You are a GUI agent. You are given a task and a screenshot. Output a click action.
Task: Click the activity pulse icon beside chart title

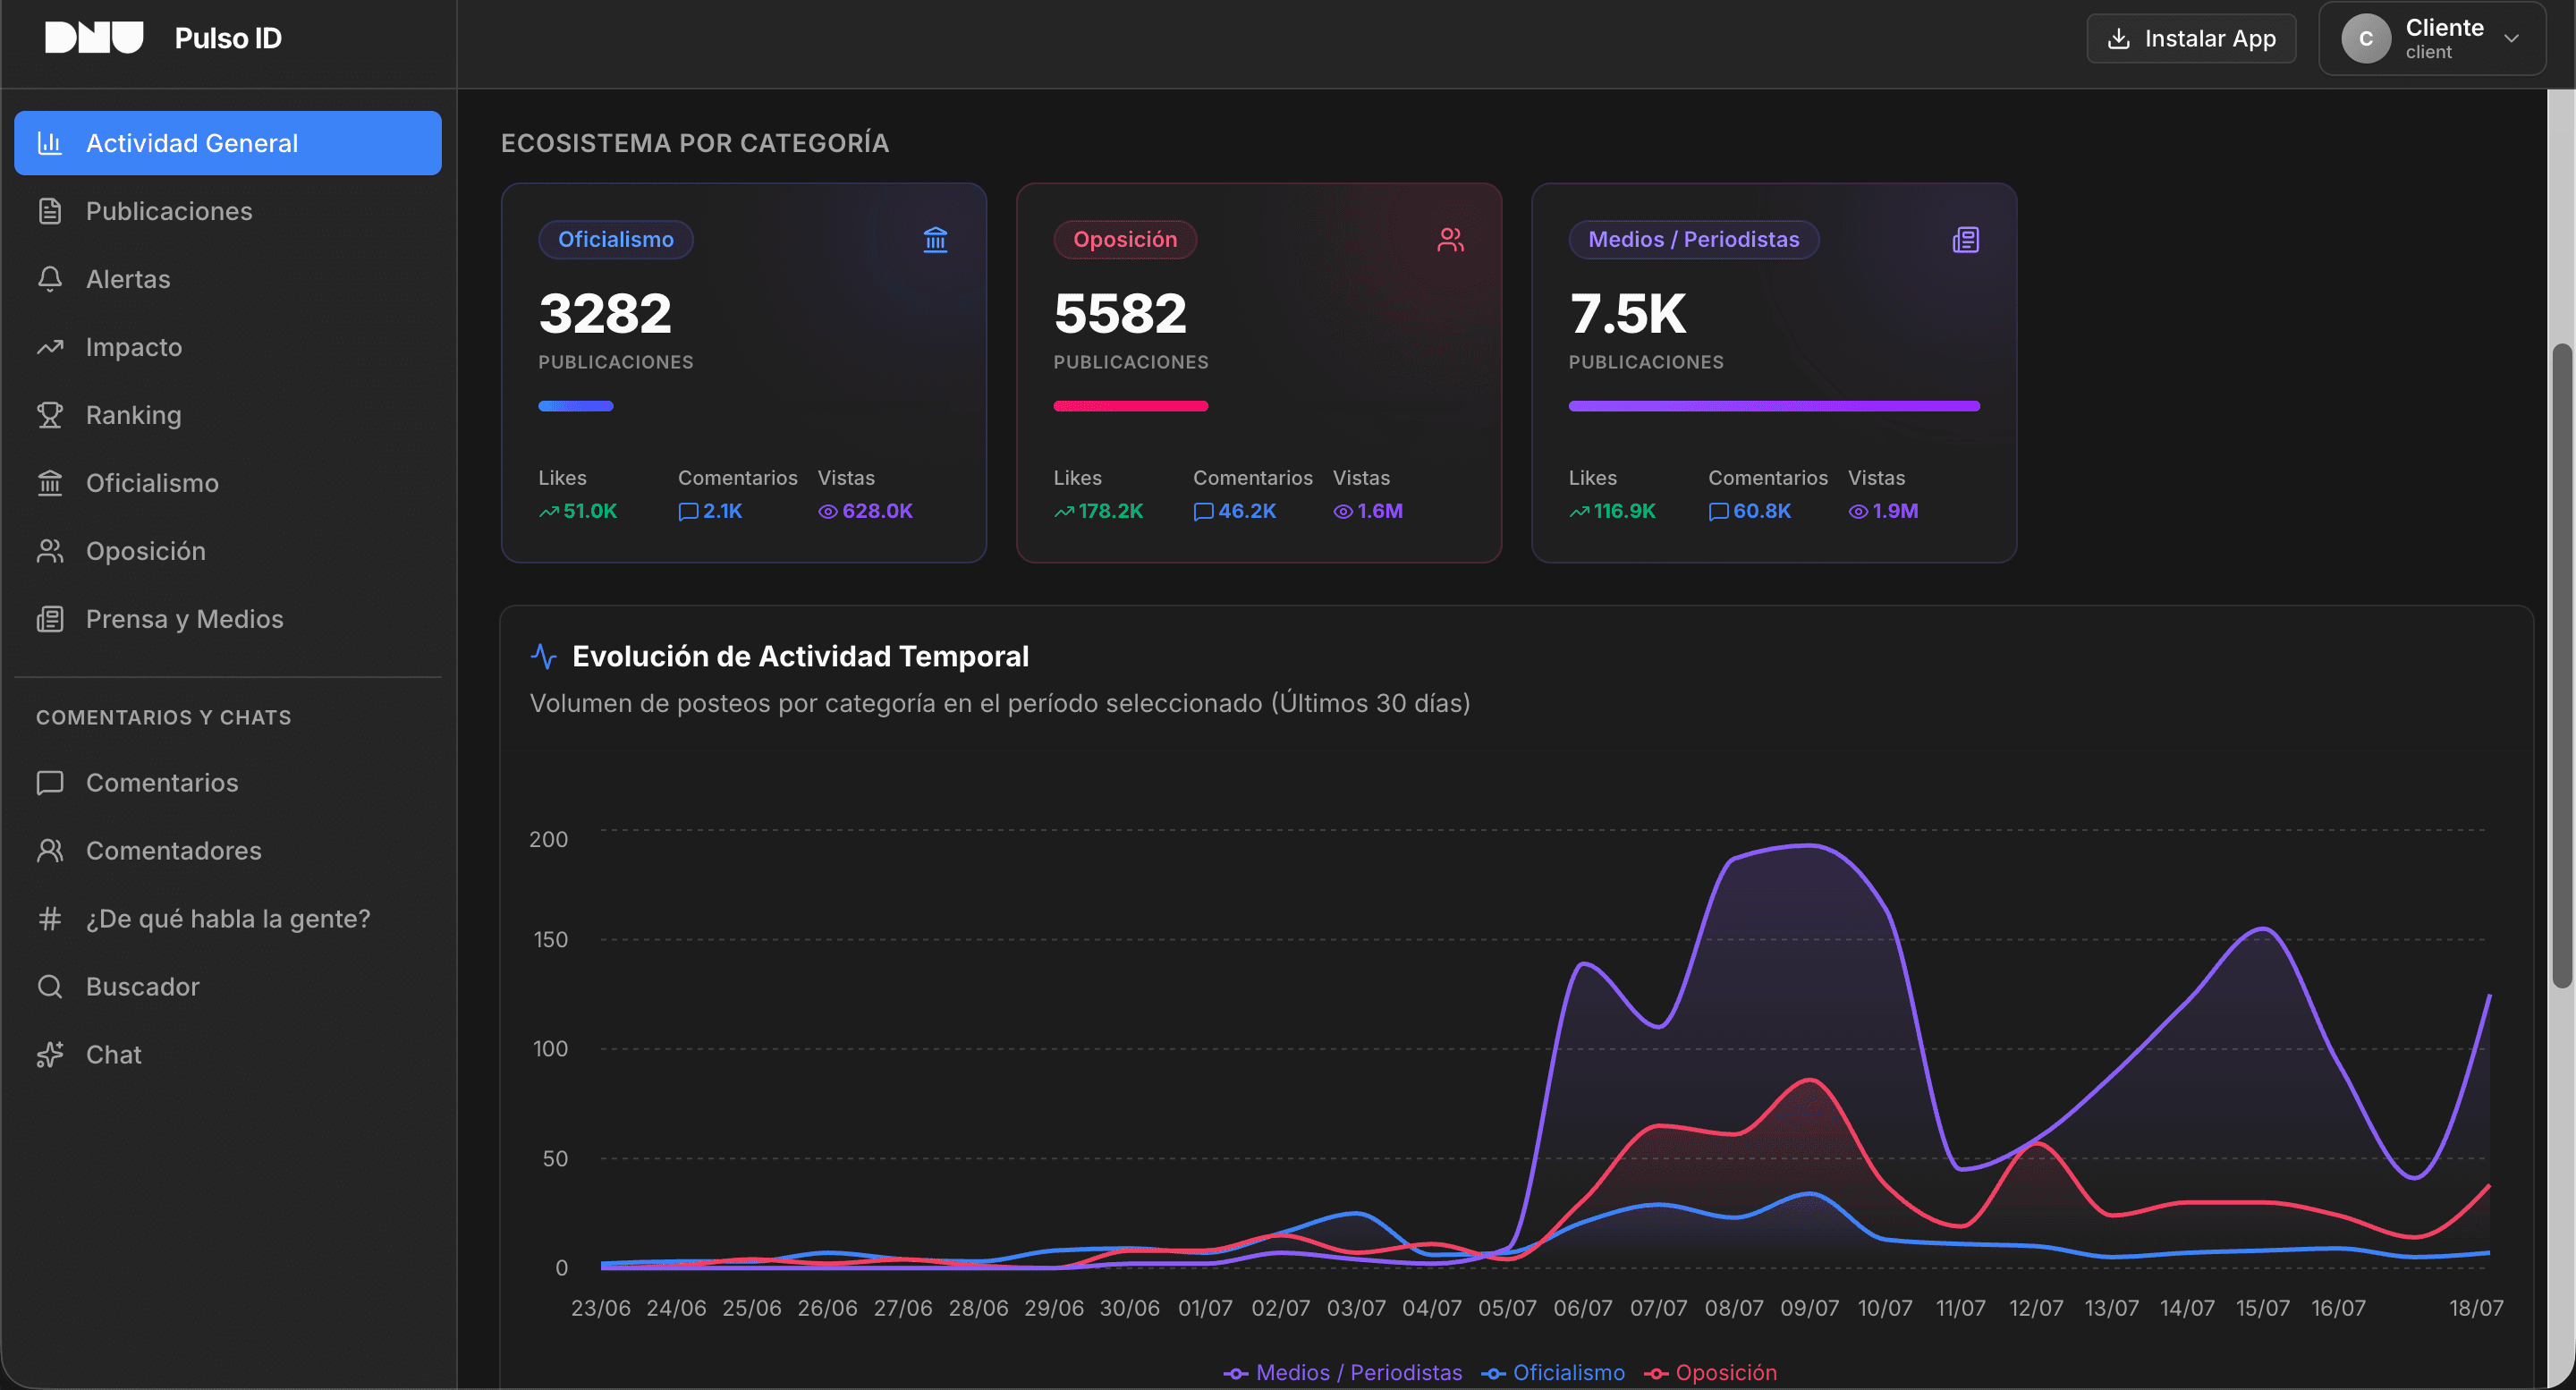click(543, 656)
